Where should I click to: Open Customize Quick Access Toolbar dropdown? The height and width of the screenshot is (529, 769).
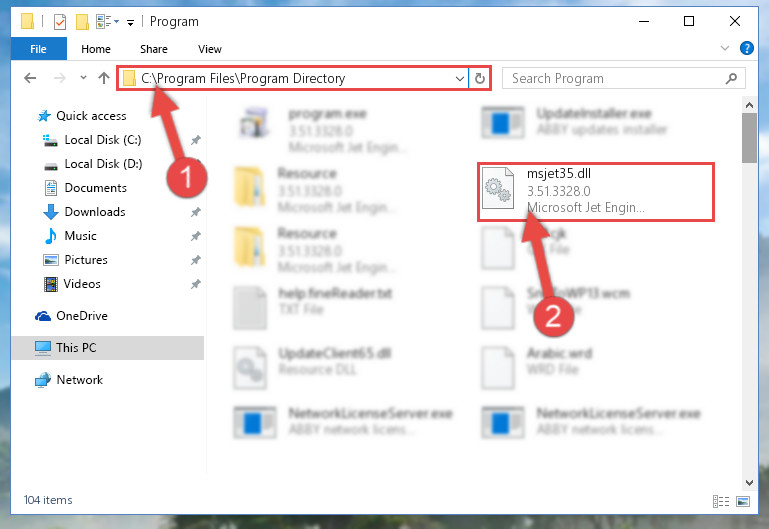(x=130, y=22)
